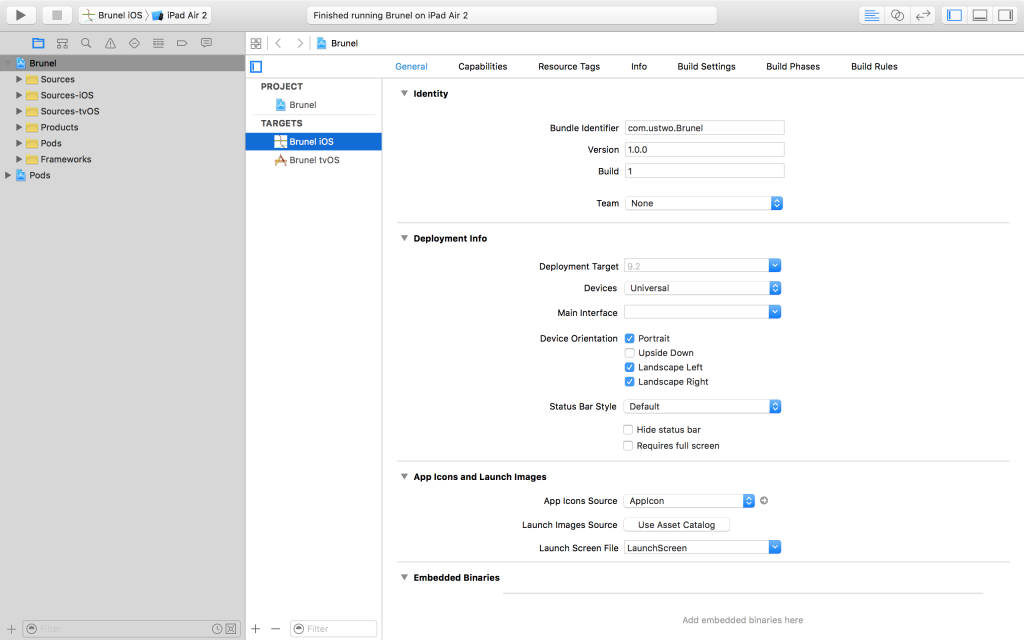The image size is (1024, 640).
Task: Add a file with navigator plus button
Action: [x=11, y=629]
